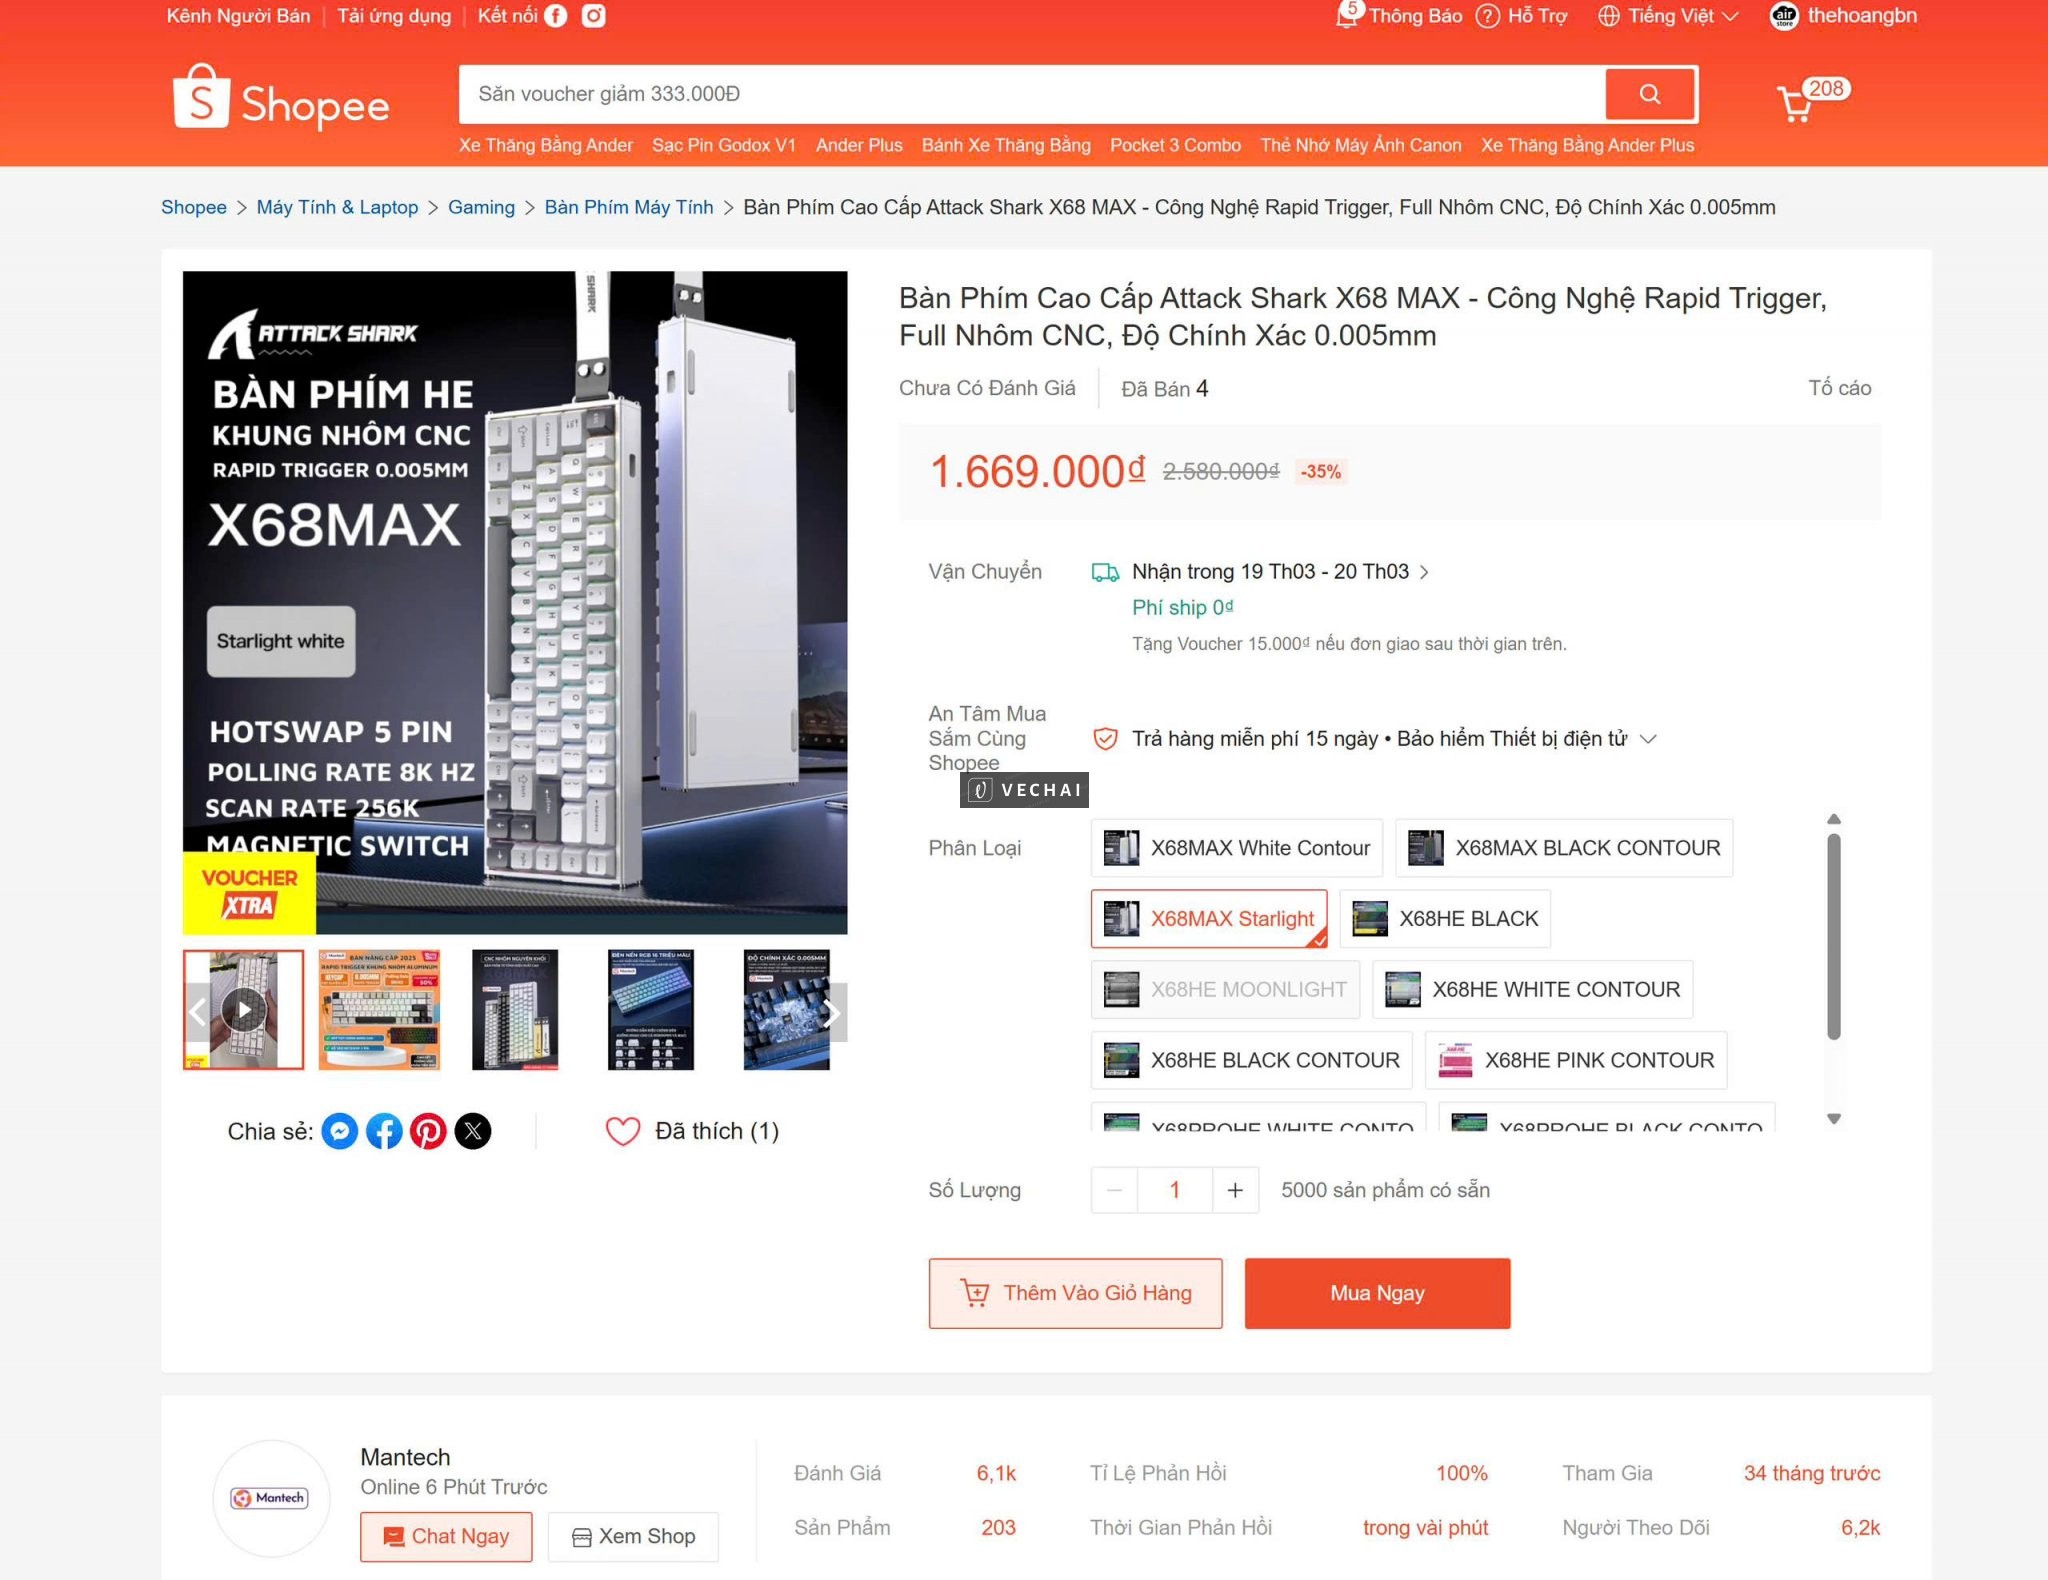
Task: Share product on X icon
Action: [473, 1131]
